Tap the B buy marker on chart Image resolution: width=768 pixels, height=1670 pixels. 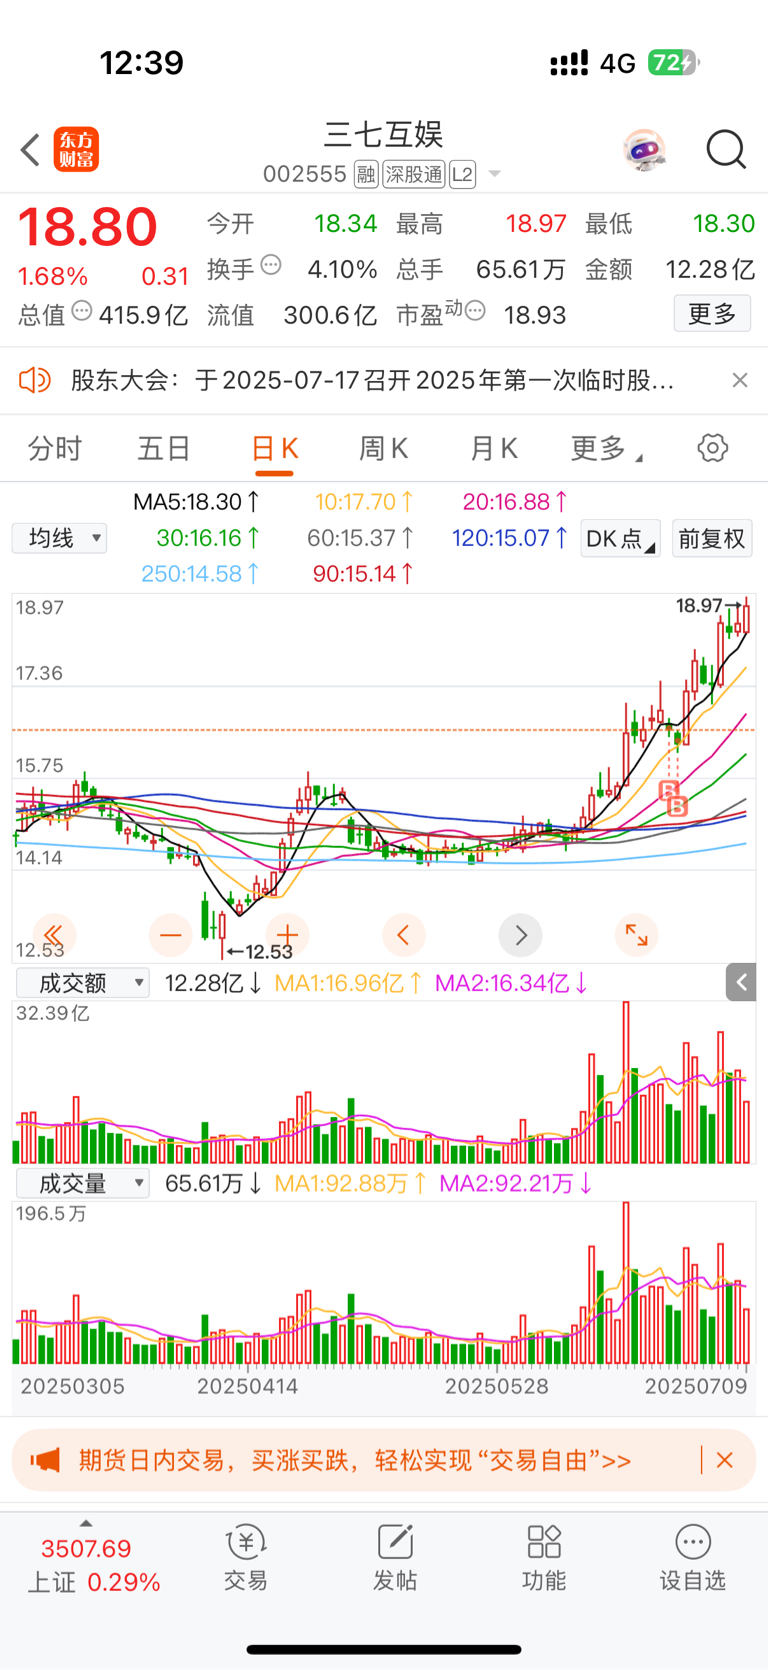[677, 806]
